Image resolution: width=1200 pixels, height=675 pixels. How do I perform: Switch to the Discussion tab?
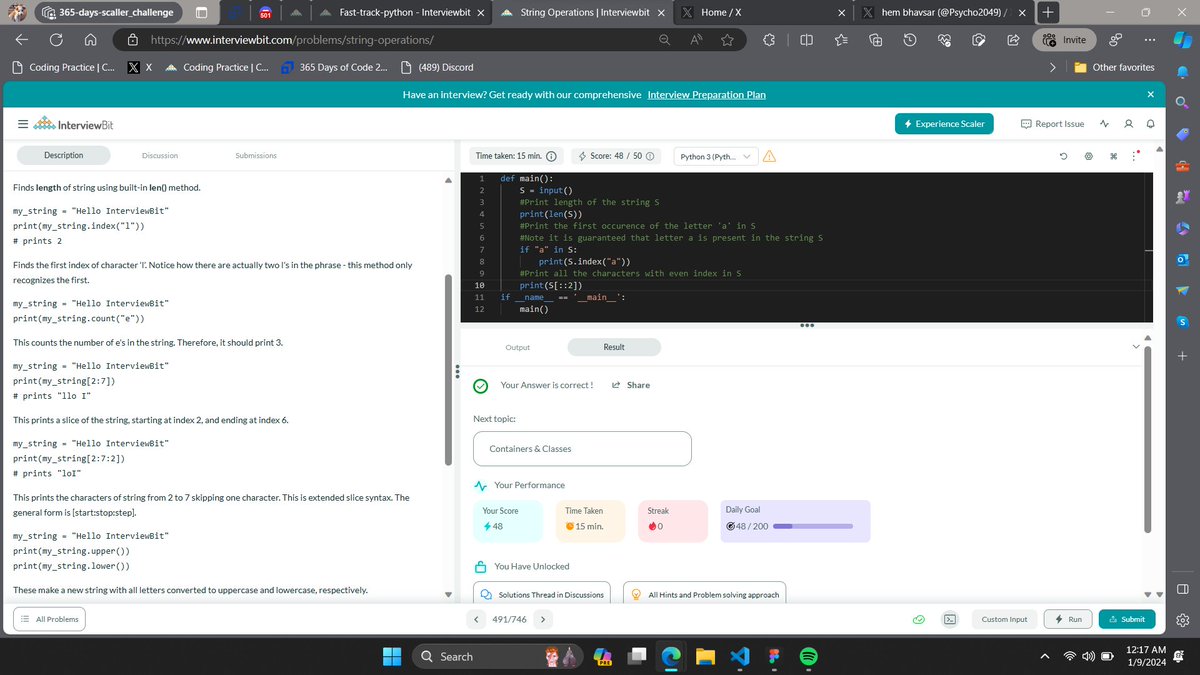(160, 155)
